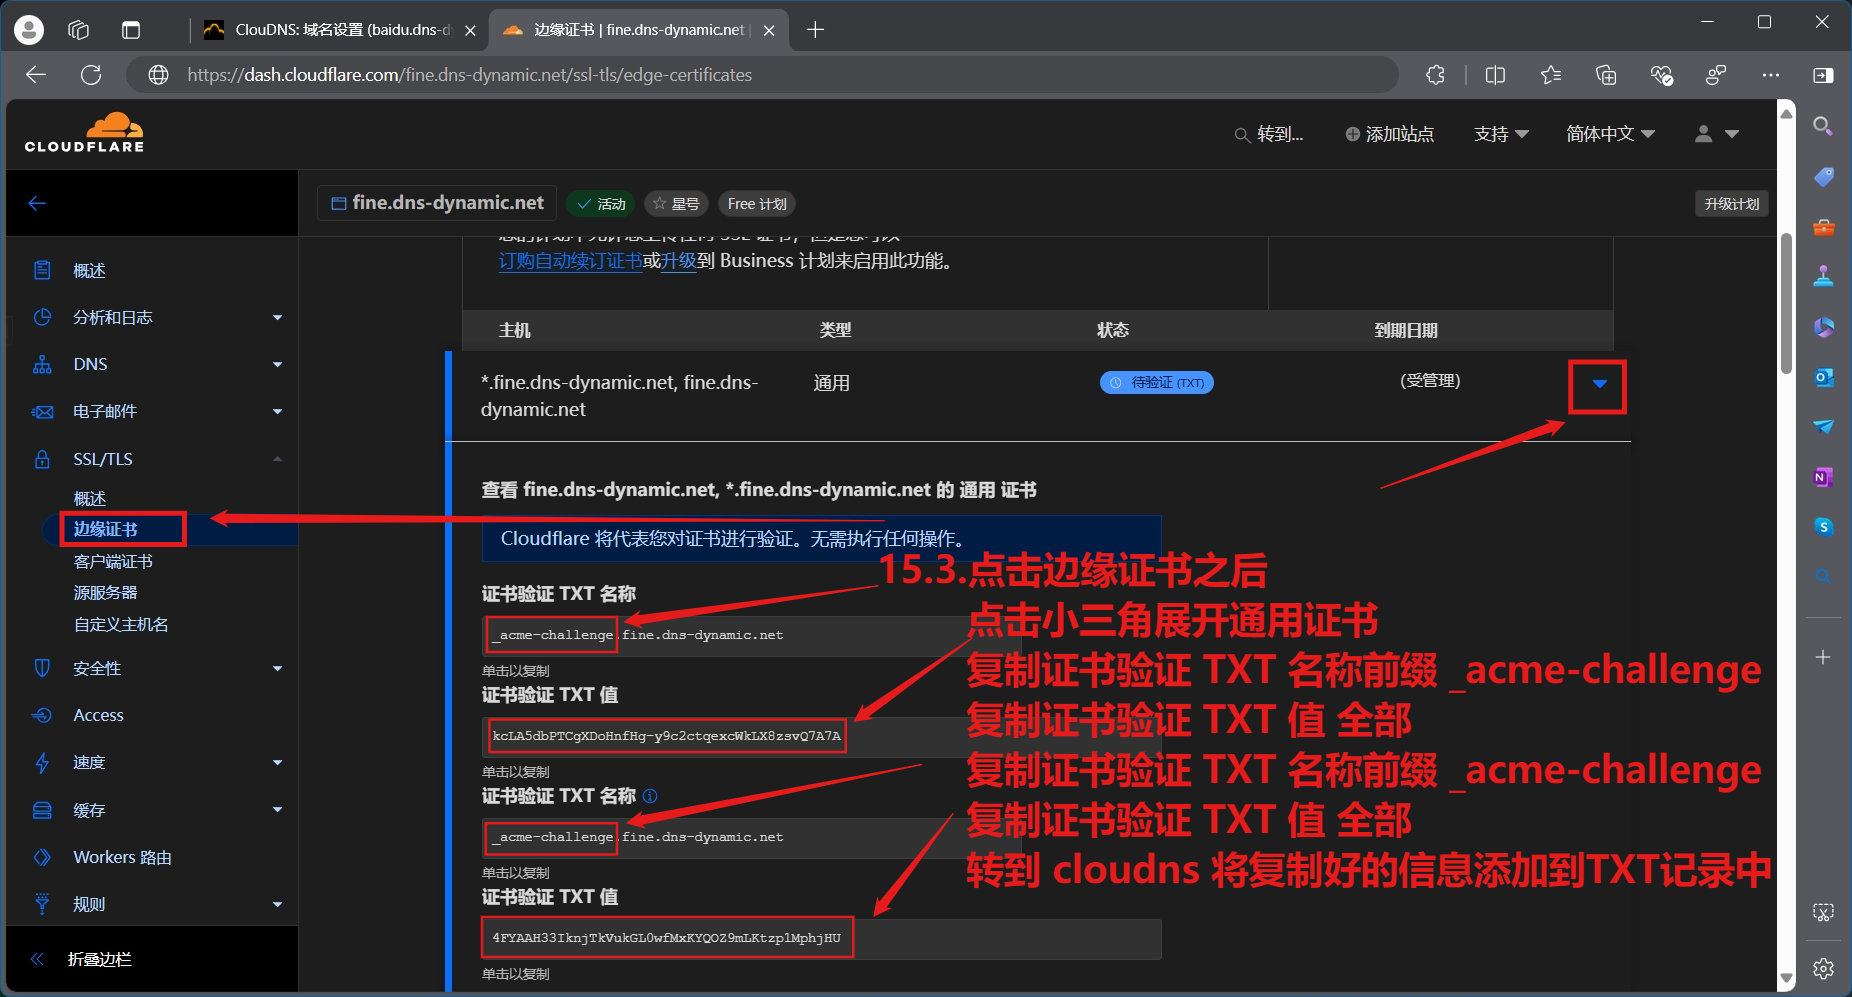Open the Telegram-like send icon in the sidebar
This screenshot has height=997, width=1852.
(x=1823, y=427)
